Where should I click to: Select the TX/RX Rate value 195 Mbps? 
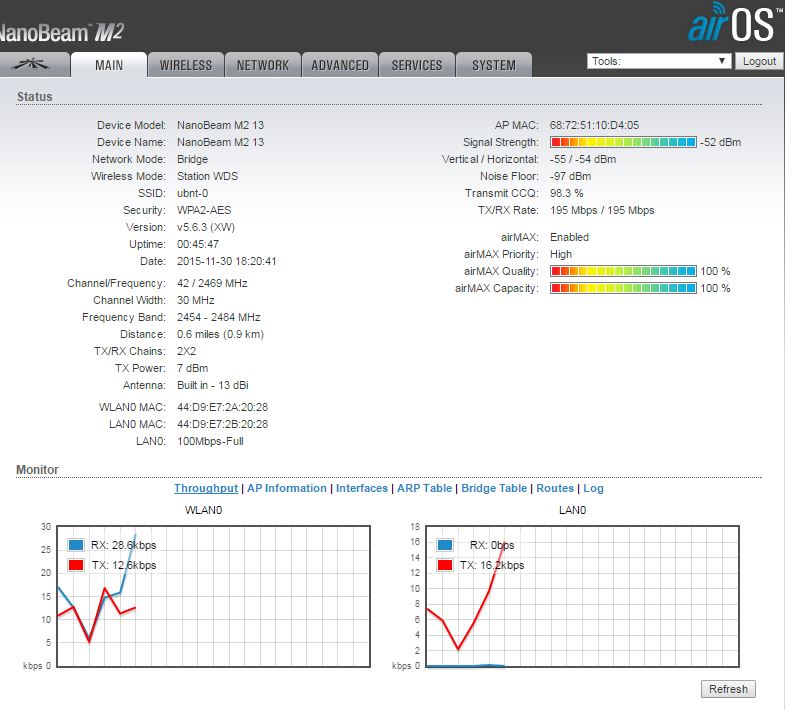click(602, 210)
